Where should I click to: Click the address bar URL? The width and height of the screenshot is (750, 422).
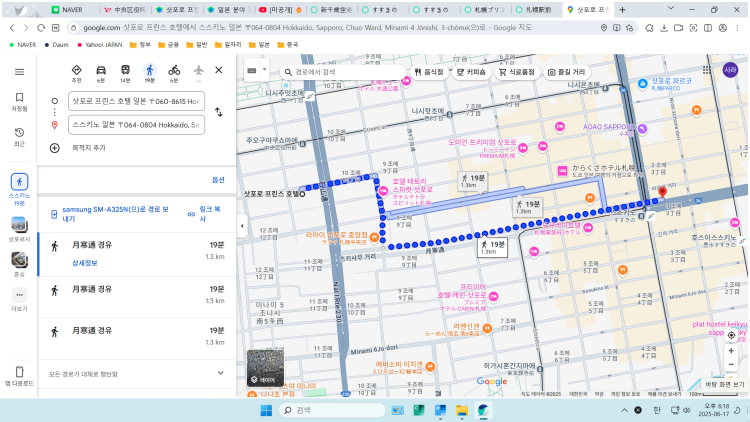tap(307, 28)
